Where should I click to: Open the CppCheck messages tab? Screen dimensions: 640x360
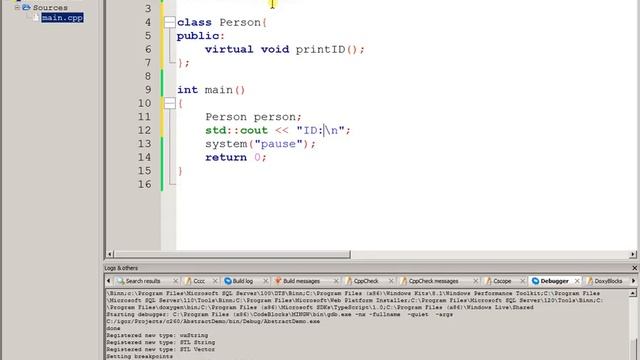pos(433,281)
